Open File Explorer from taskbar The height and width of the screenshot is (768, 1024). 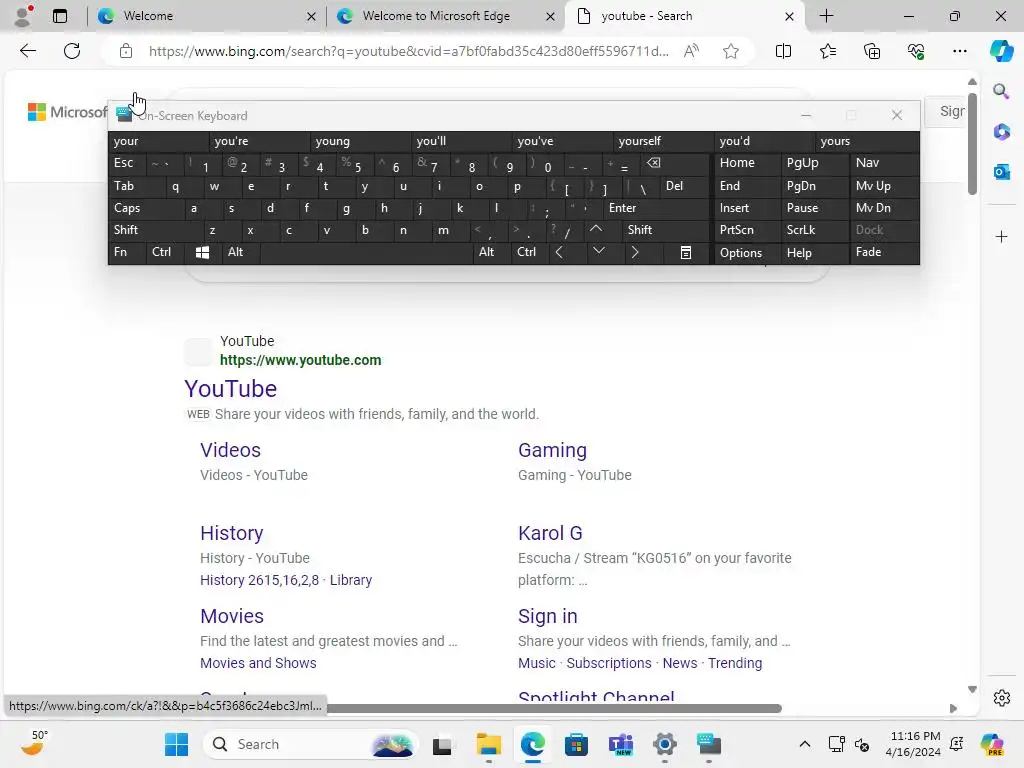point(488,744)
